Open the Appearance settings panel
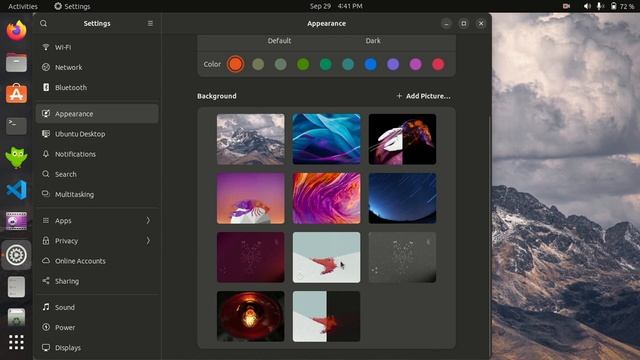Image resolution: width=640 pixels, height=360 pixels. click(x=97, y=114)
